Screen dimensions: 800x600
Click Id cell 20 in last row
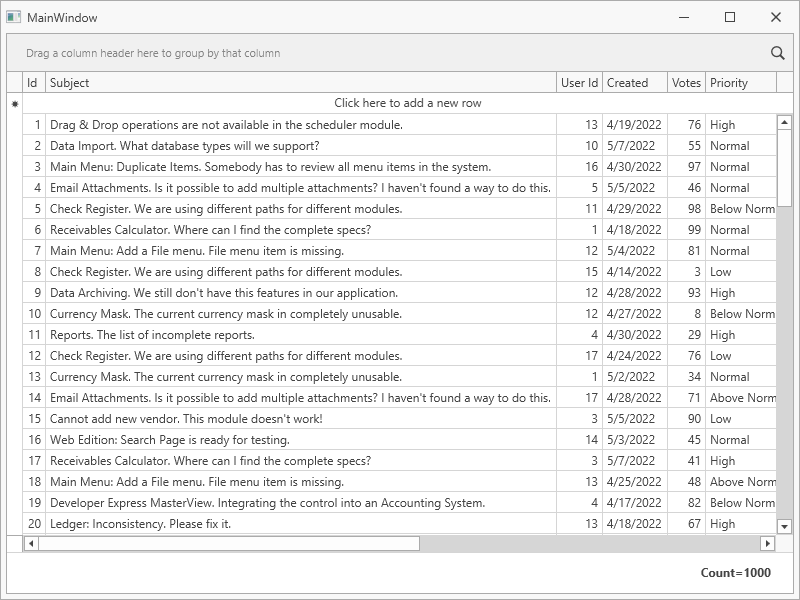click(x=34, y=523)
